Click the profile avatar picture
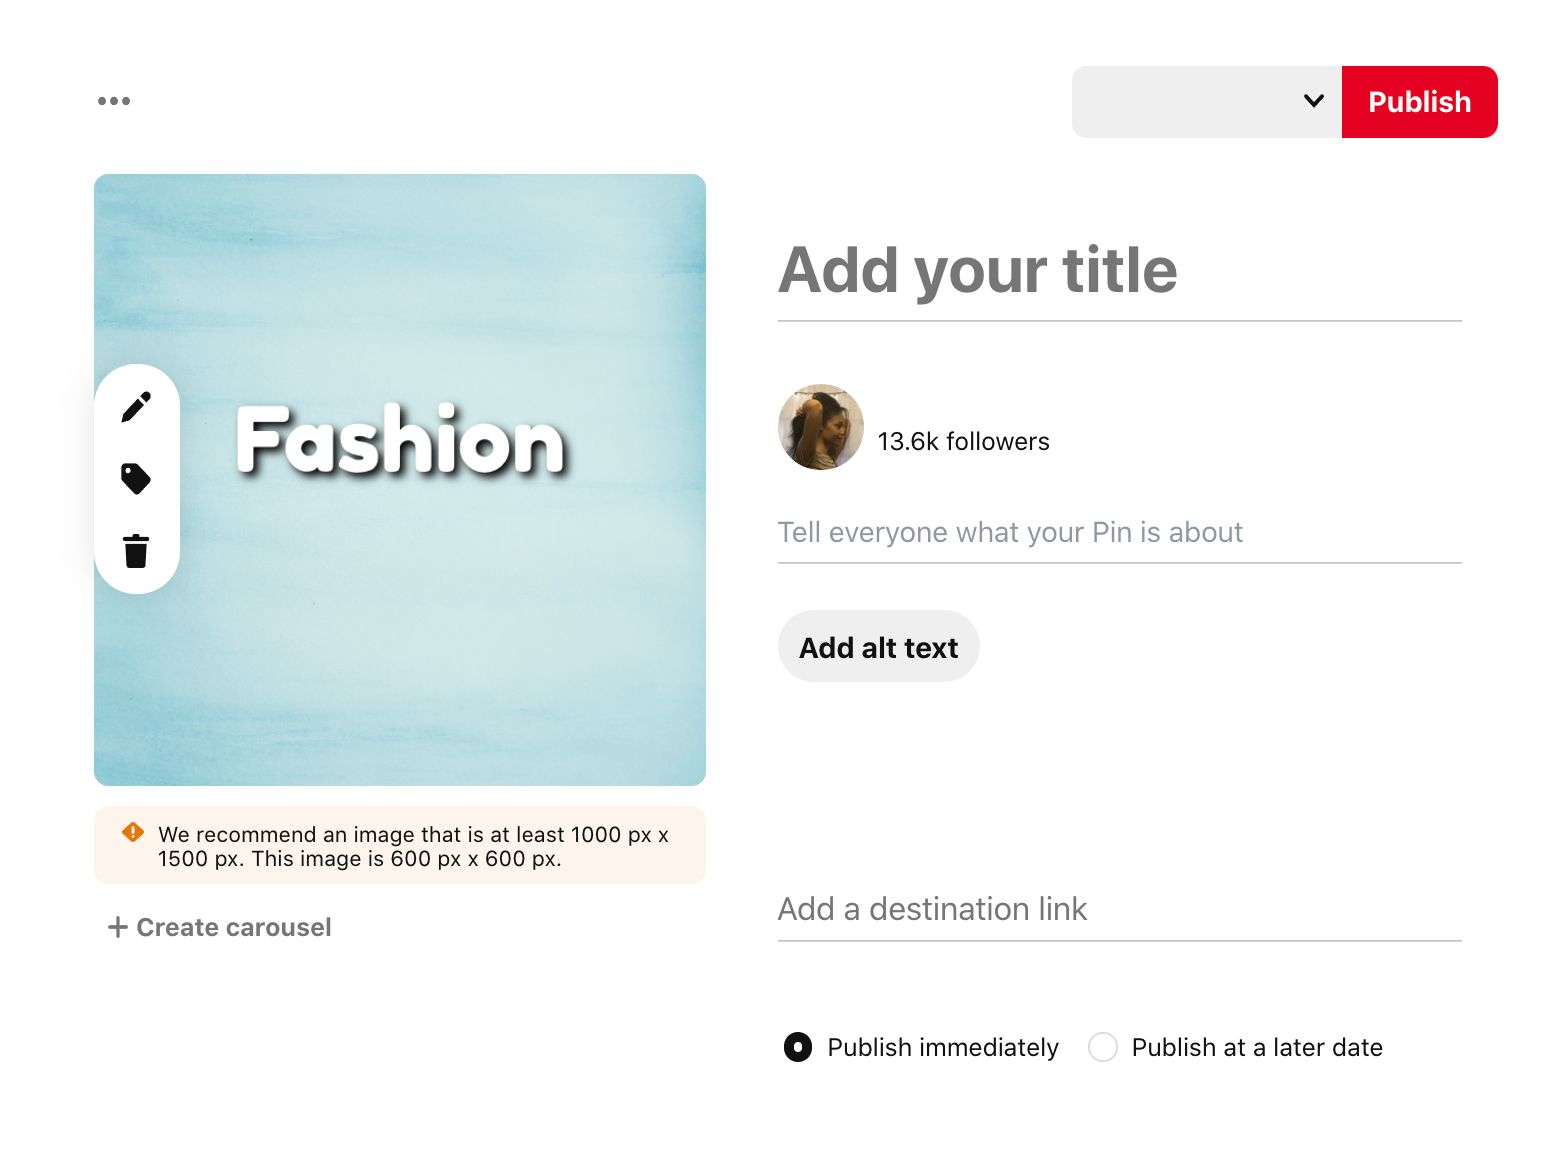1558x1150 pixels. pos(820,427)
